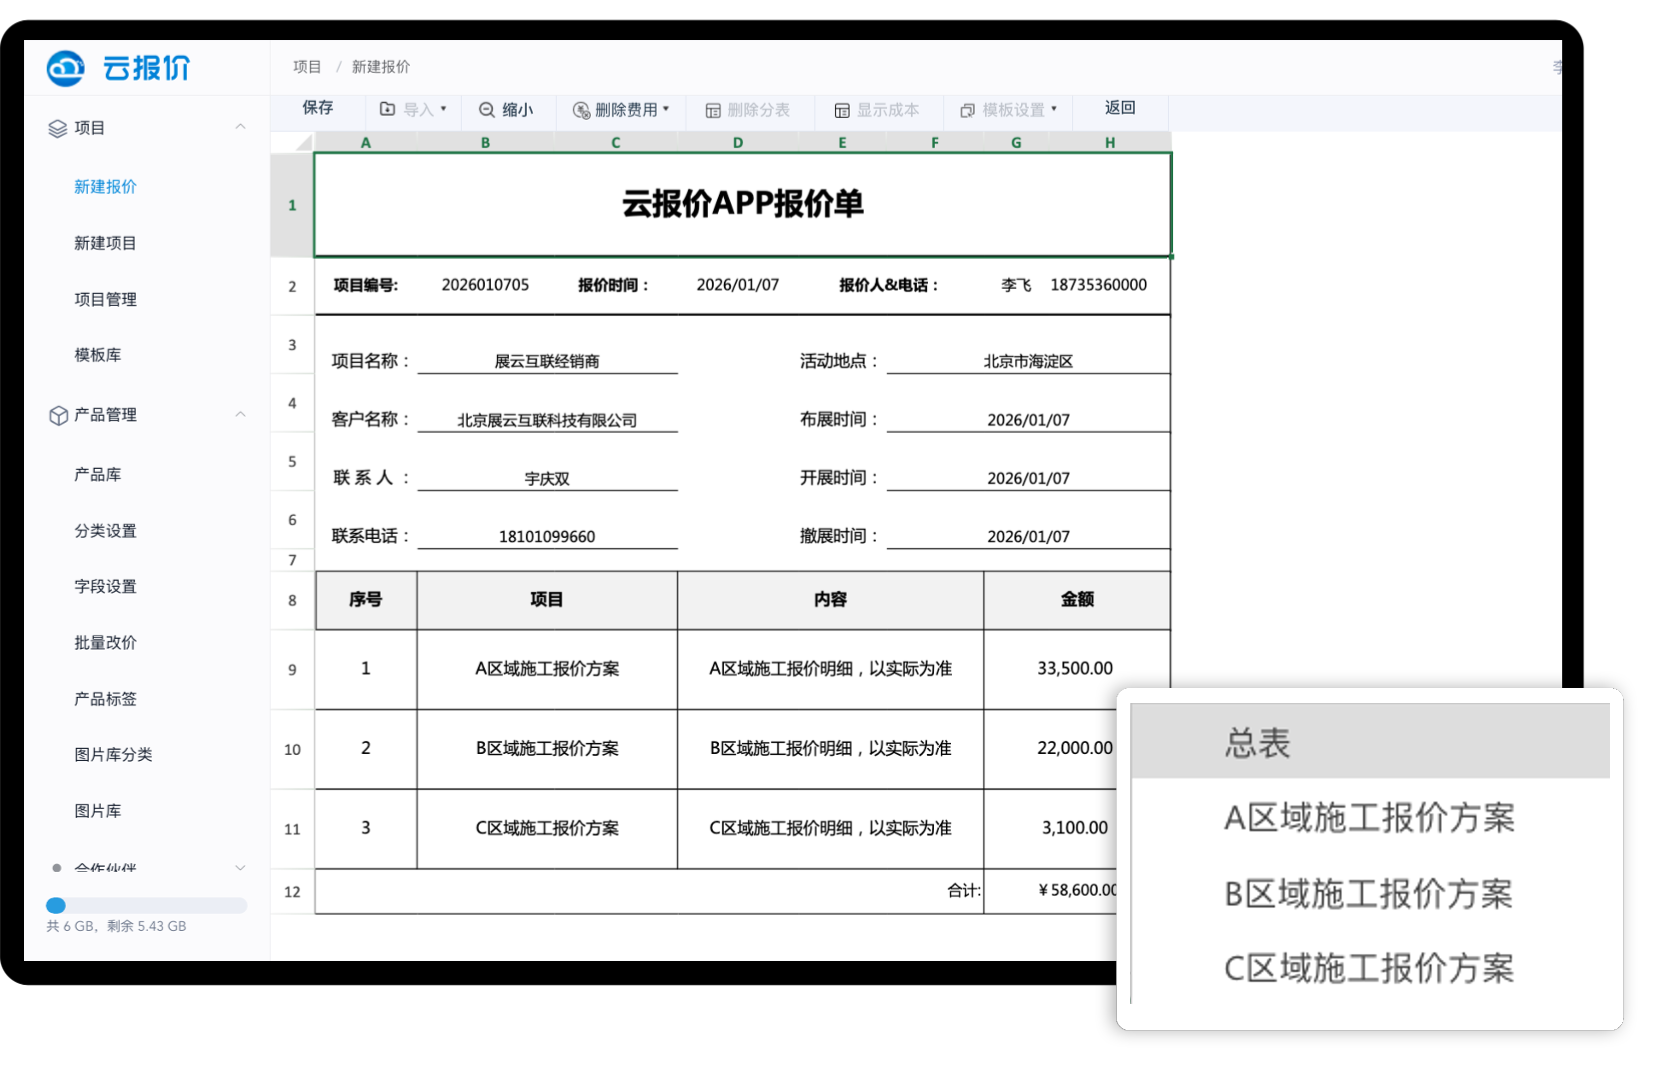
Task: Collapse the 产品管理 sidebar section
Action: point(240,414)
